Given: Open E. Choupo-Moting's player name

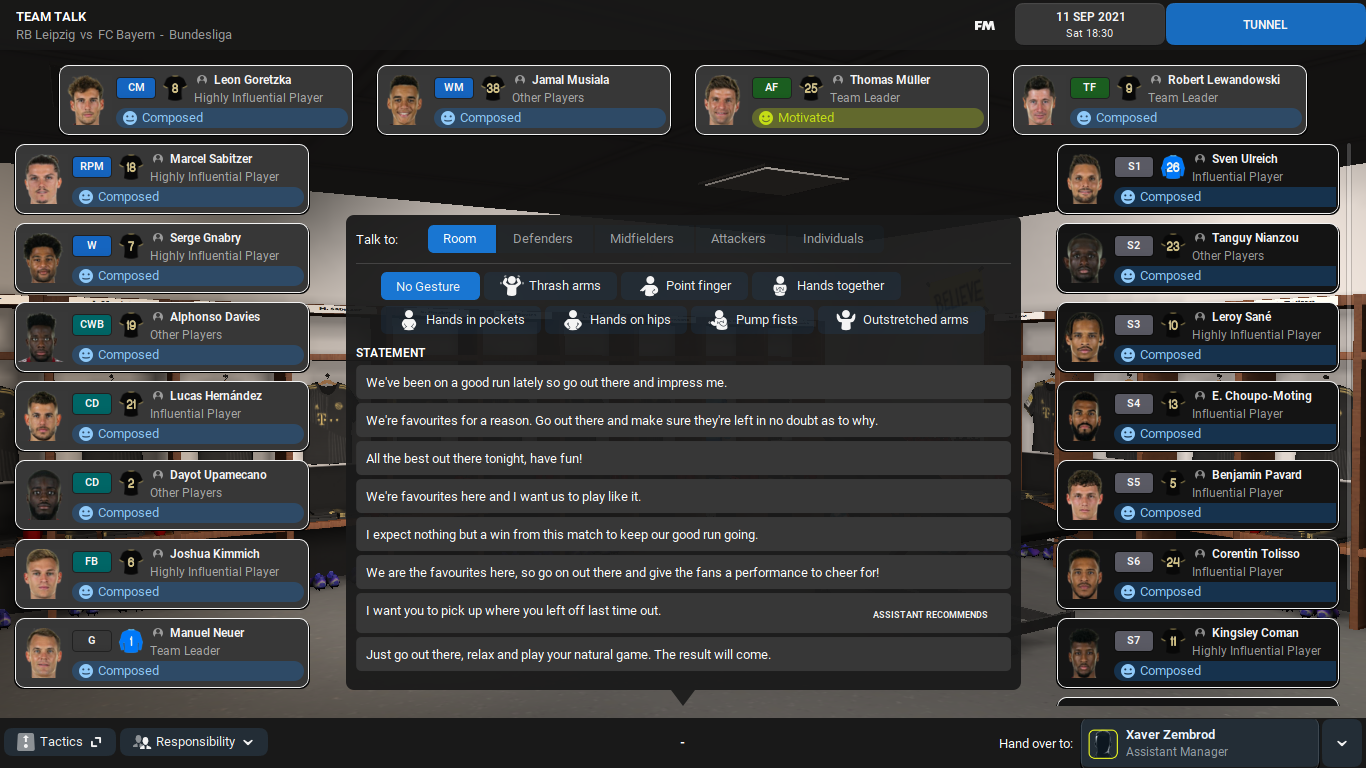Looking at the screenshot, I should pos(1262,396).
